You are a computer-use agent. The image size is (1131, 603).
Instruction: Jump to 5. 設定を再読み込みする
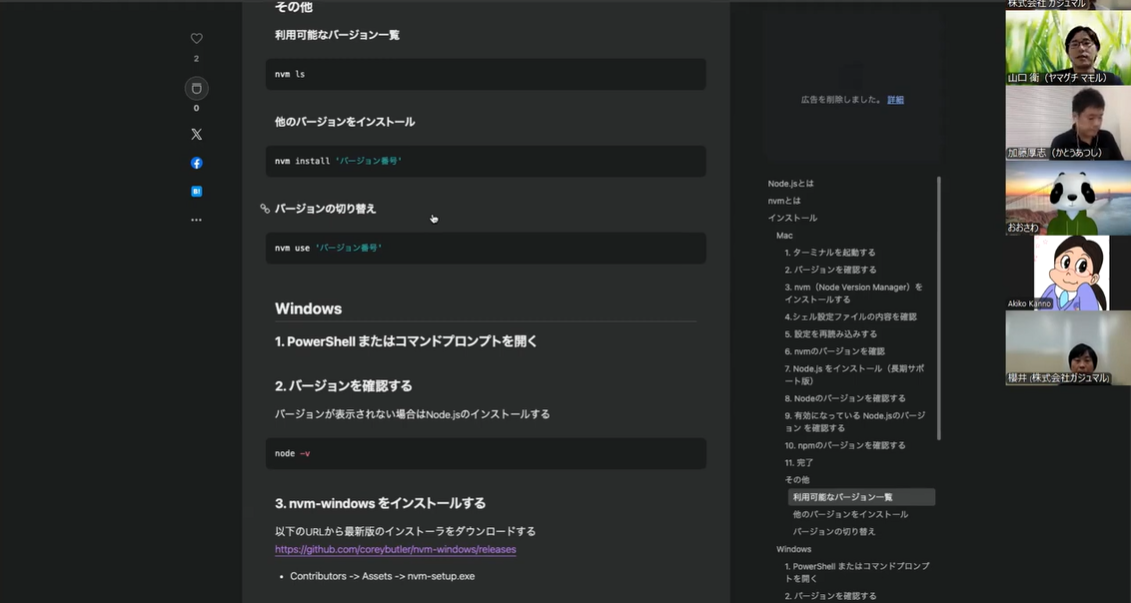tap(830, 334)
